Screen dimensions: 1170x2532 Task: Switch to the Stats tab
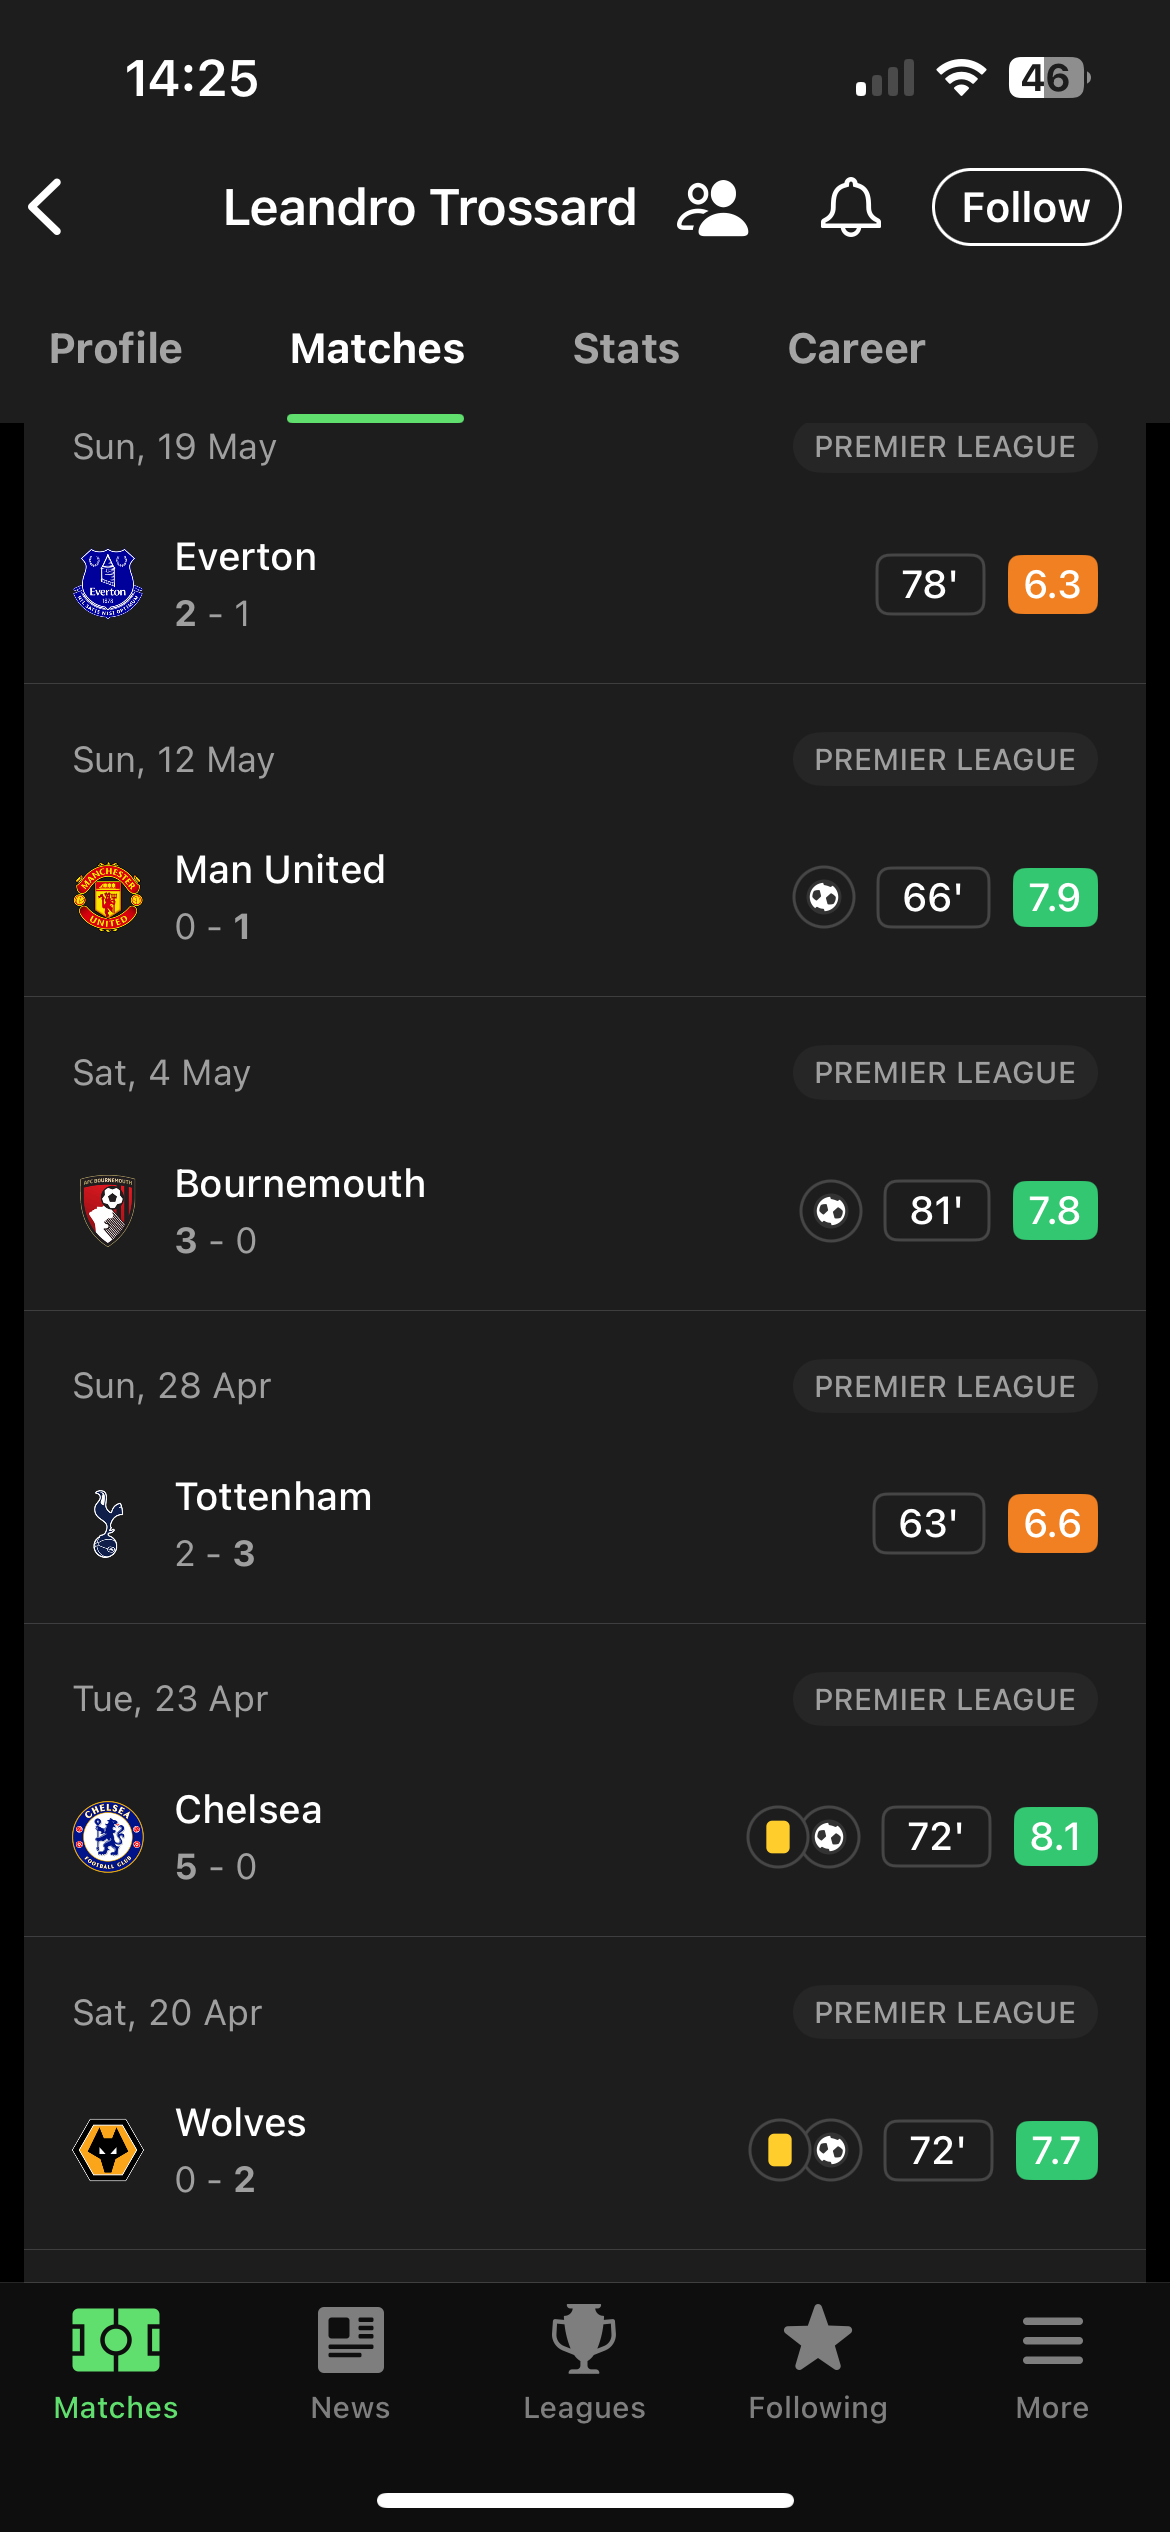tap(626, 349)
